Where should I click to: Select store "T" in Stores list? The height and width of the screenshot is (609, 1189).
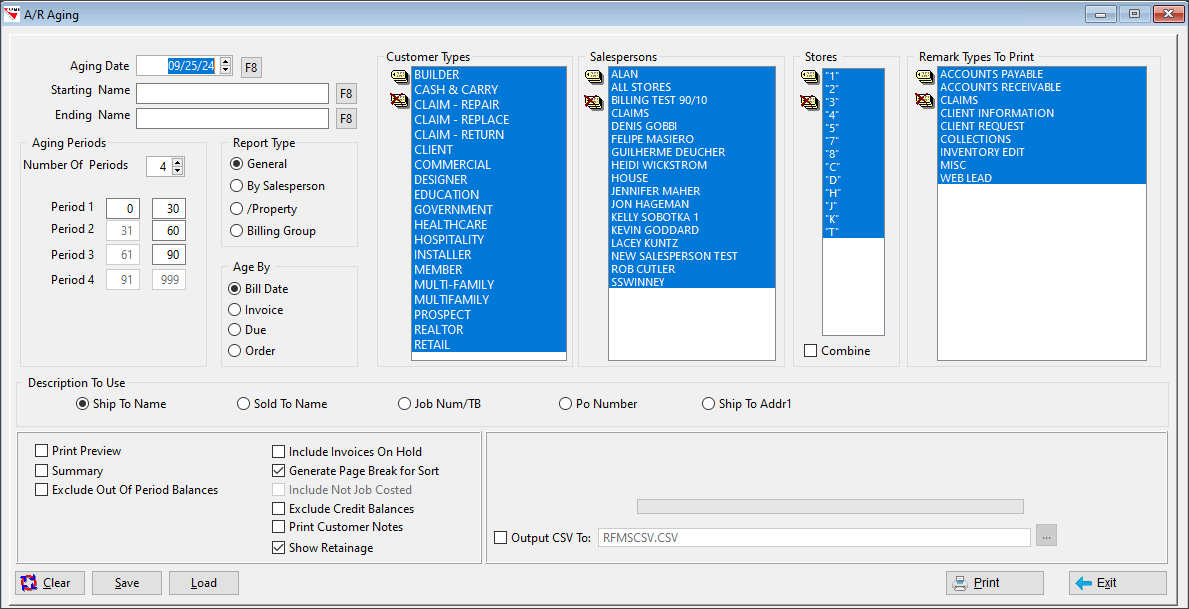click(854, 232)
